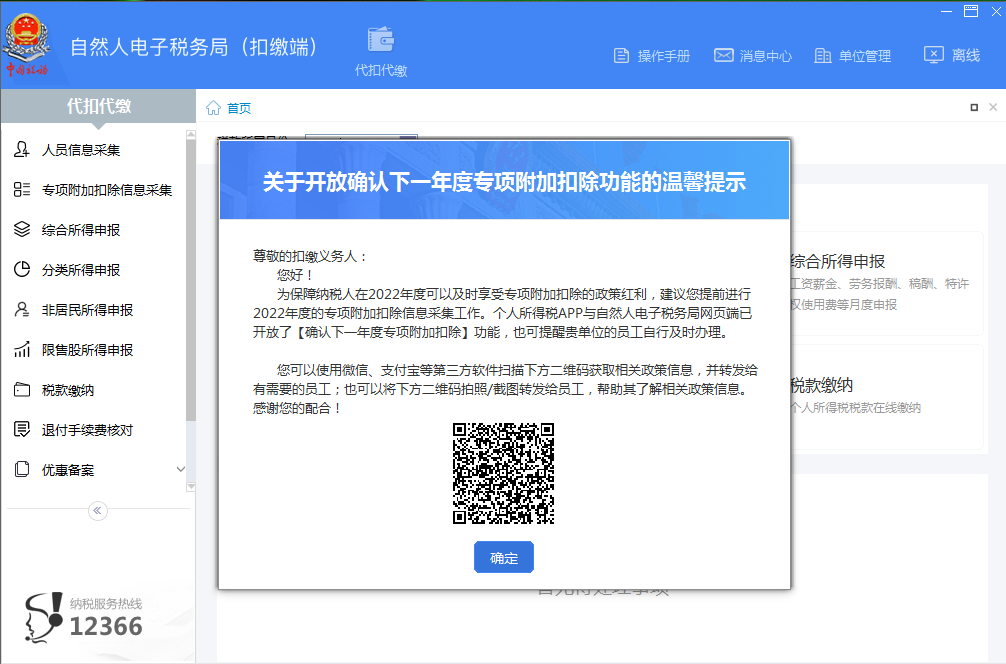The image size is (1006, 664).
Task: Click the 代扣代缴 sidebar header
Action: tap(99, 106)
